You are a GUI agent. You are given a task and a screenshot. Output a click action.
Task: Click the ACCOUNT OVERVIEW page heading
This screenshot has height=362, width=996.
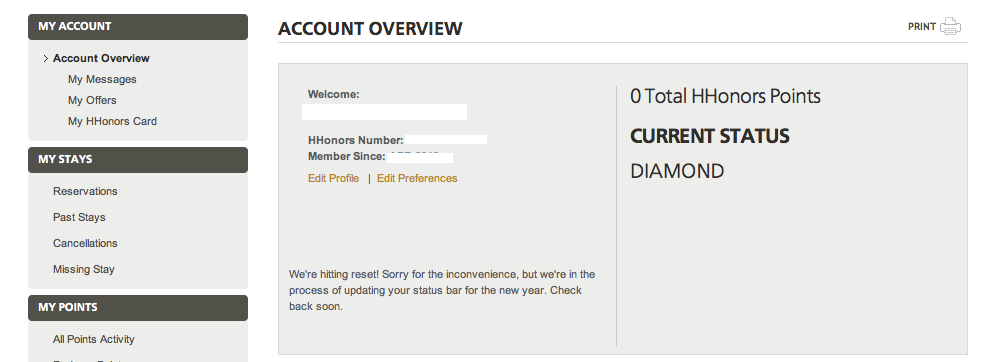pos(370,29)
